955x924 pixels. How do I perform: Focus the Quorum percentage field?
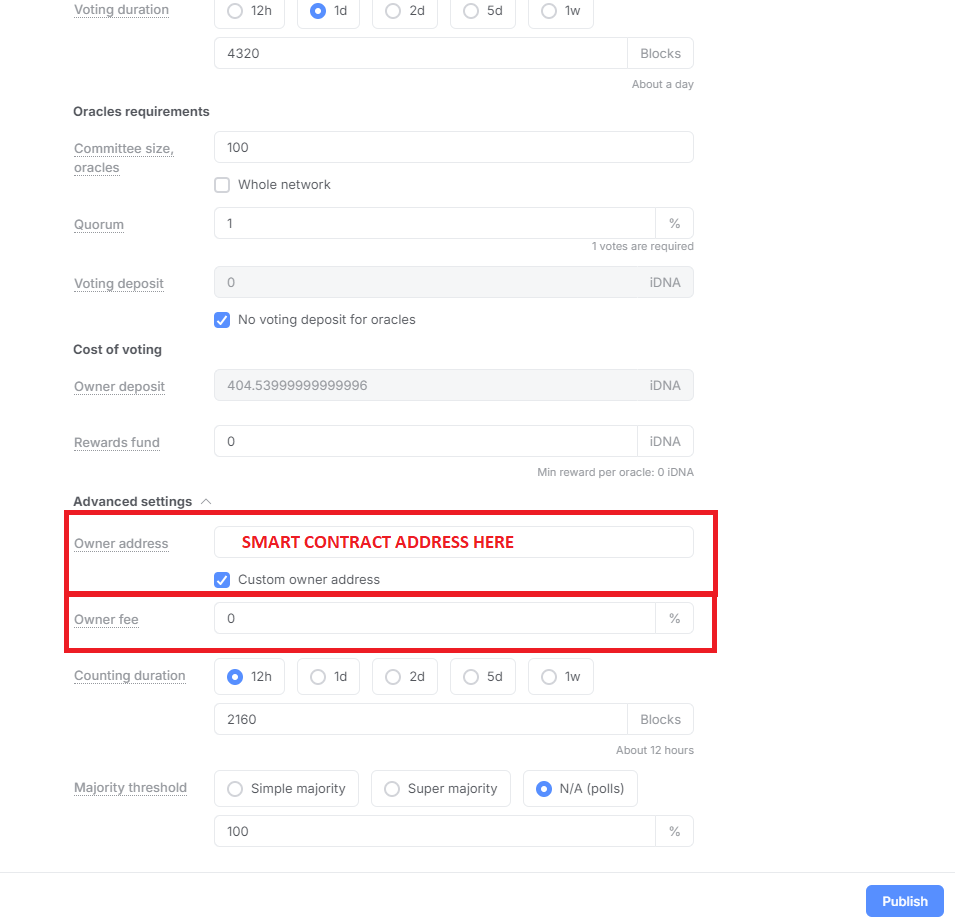(x=434, y=223)
